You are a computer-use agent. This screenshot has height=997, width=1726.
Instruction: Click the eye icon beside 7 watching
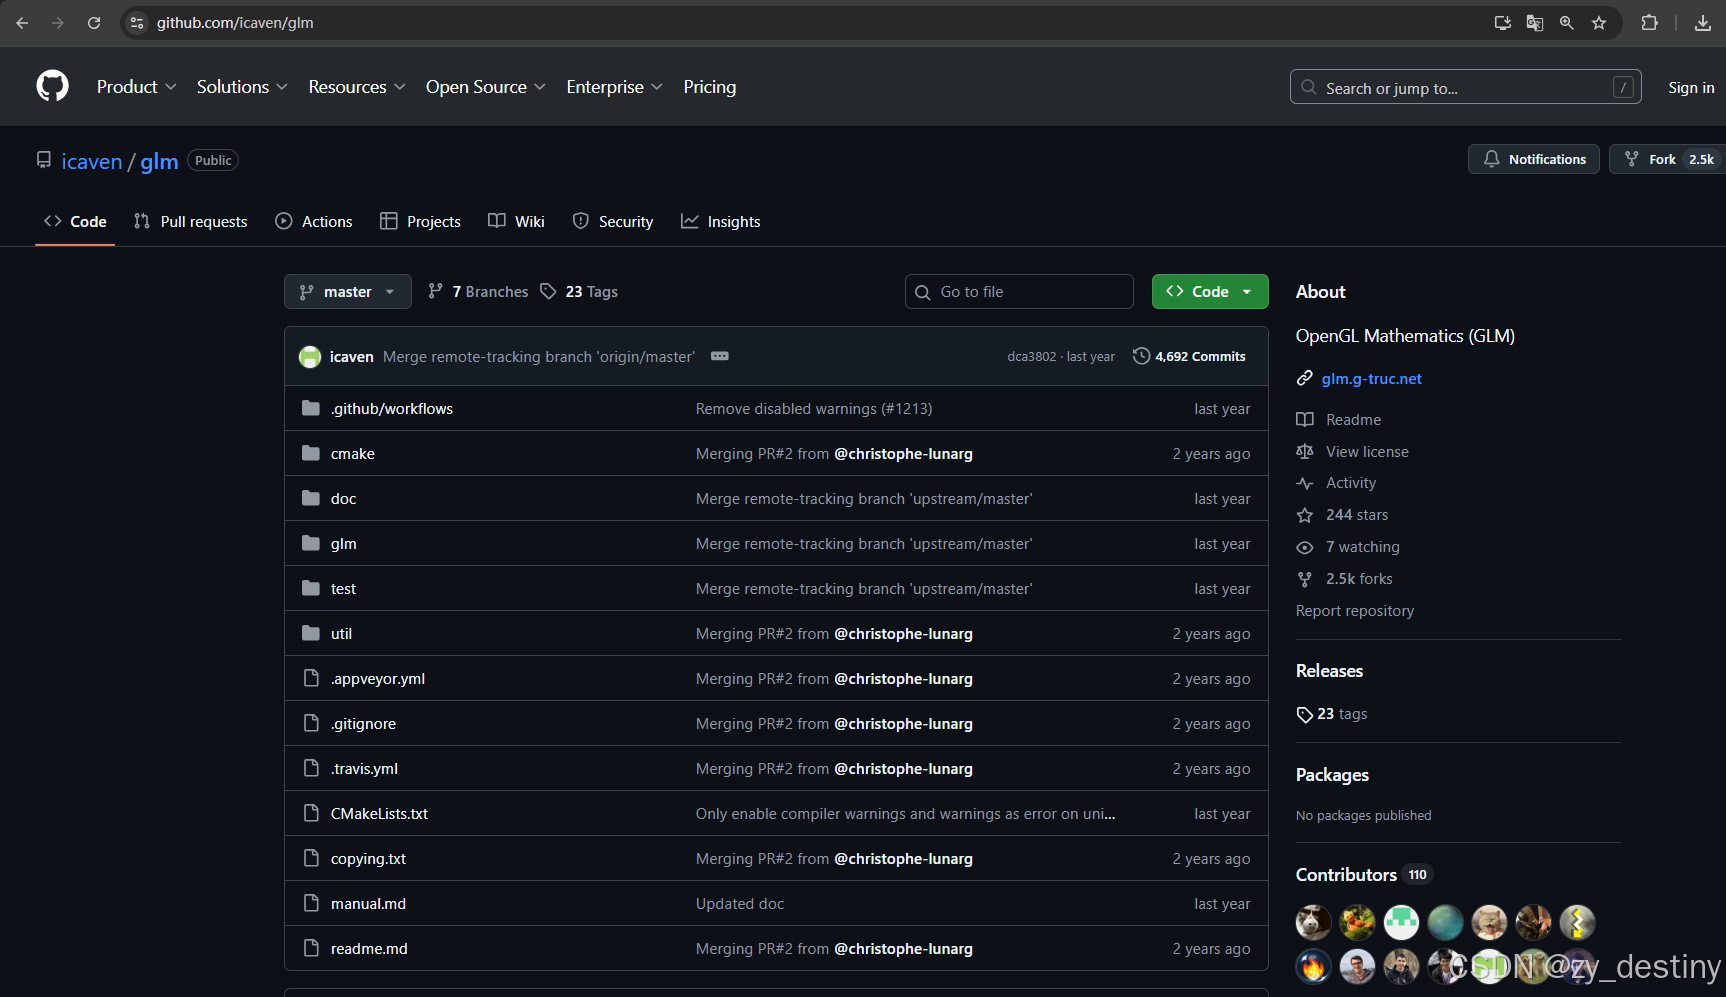click(1305, 547)
